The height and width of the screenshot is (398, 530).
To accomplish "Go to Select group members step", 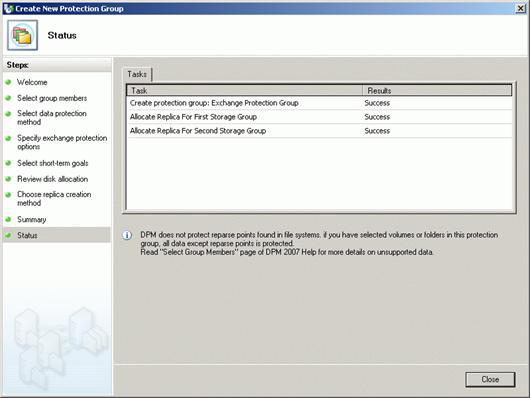I will [x=52, y=98].
